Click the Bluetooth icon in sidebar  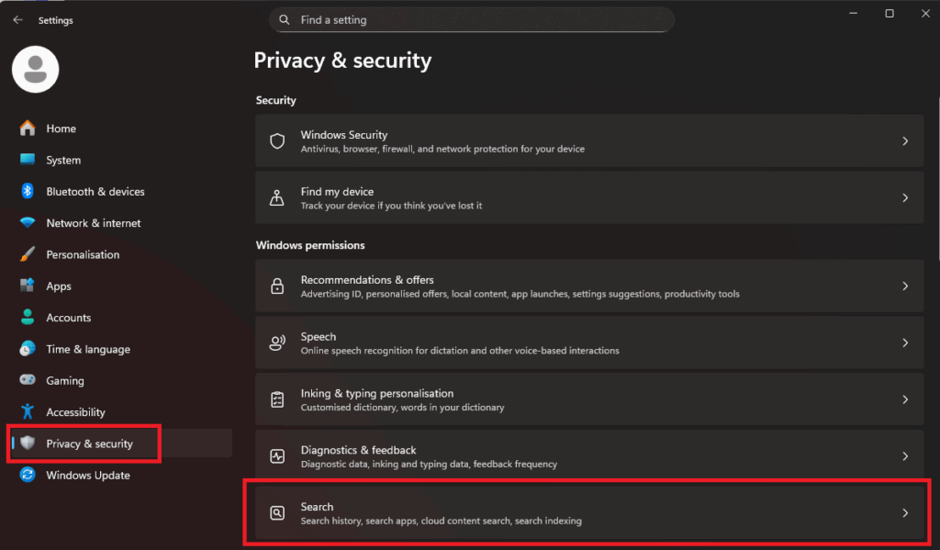click(x=28, y=191)
